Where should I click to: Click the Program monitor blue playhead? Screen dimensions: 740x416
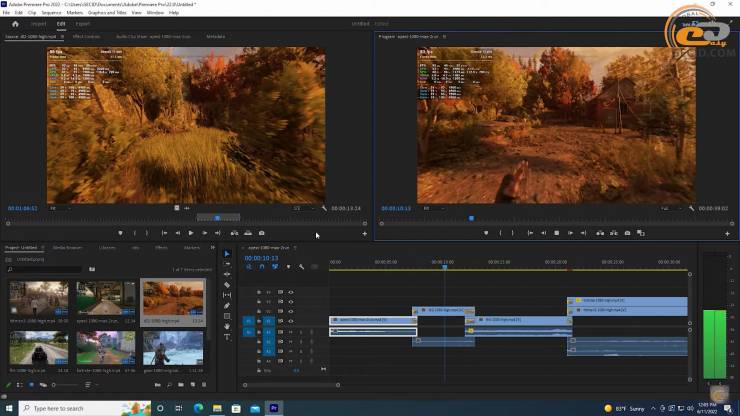pos(471,218)
